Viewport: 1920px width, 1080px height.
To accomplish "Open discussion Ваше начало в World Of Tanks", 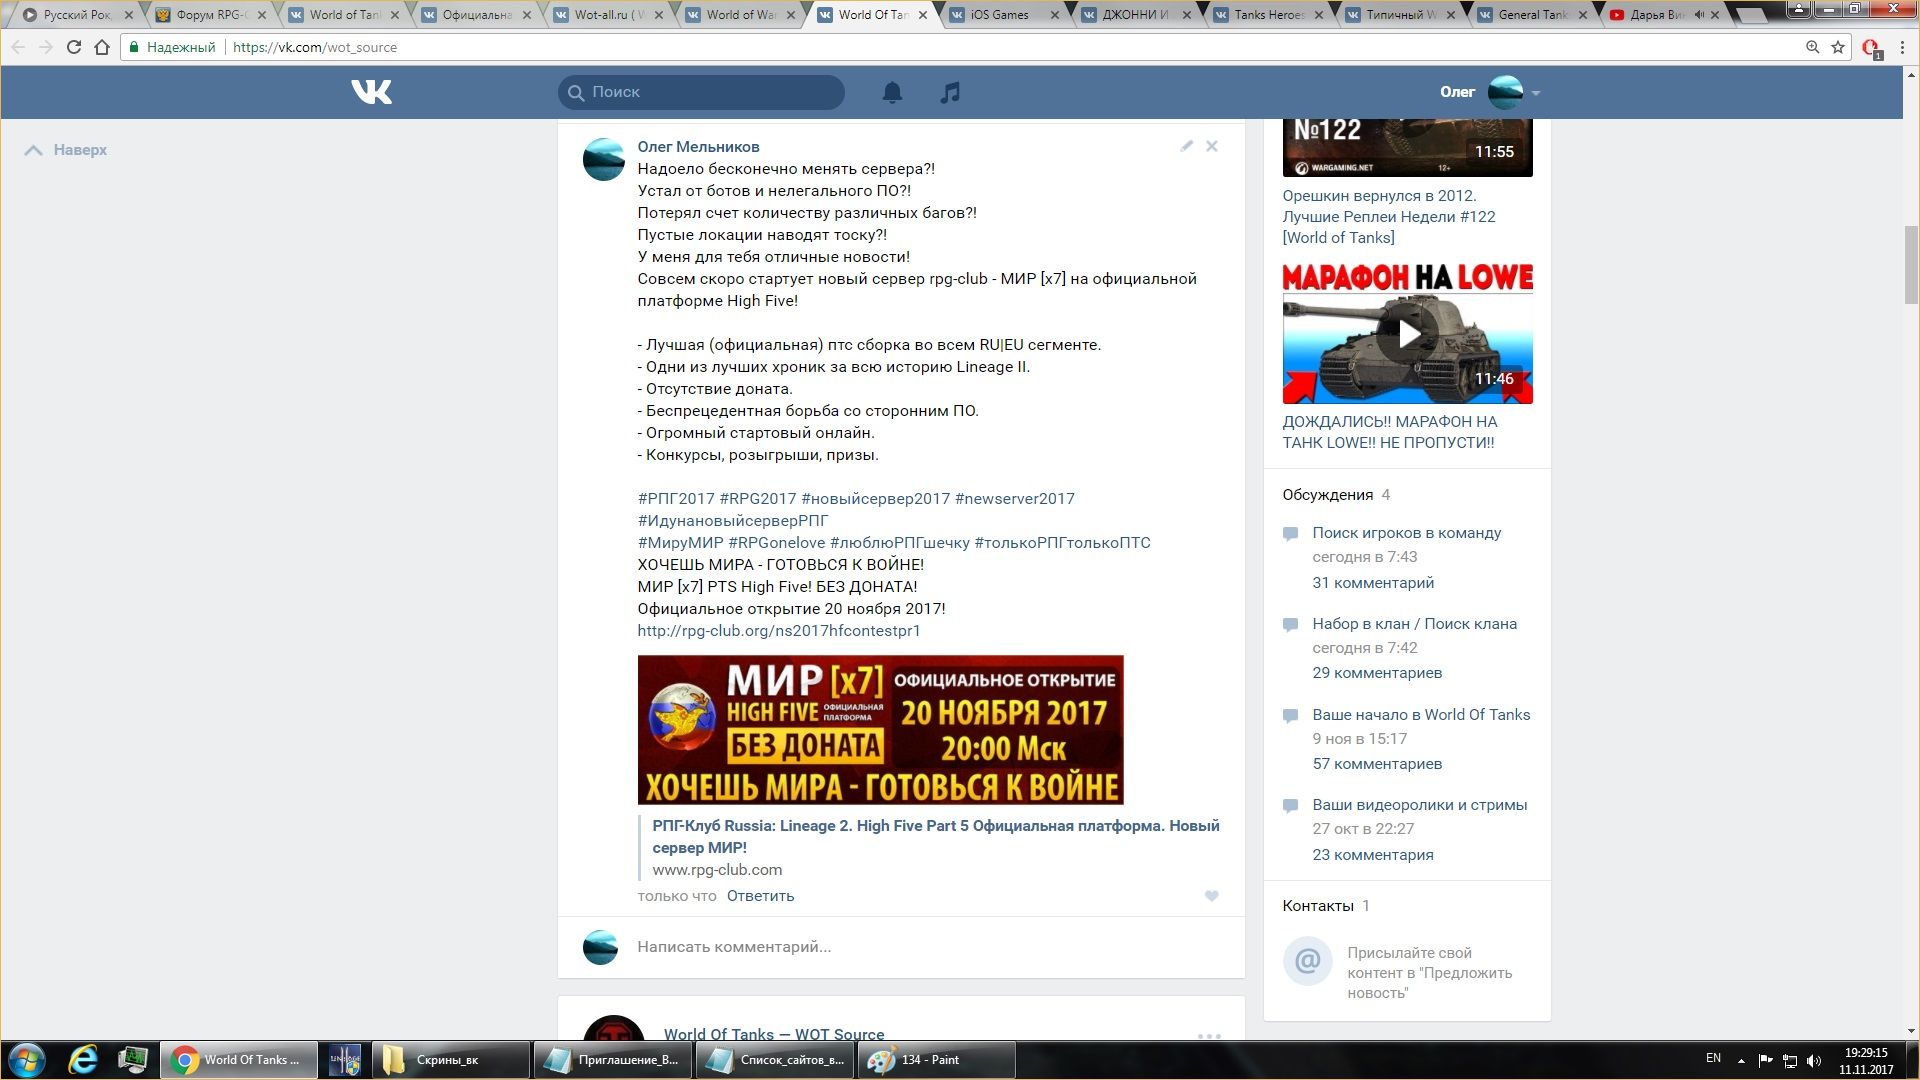I will pyautogui.click(x=1421, y=715).
